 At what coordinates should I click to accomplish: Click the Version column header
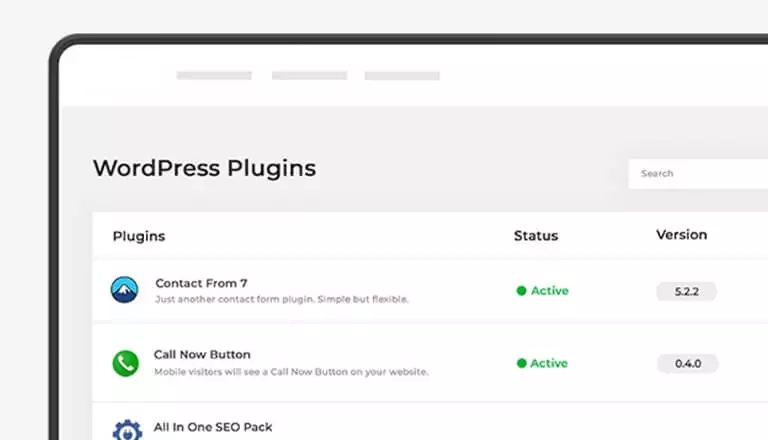681,235
